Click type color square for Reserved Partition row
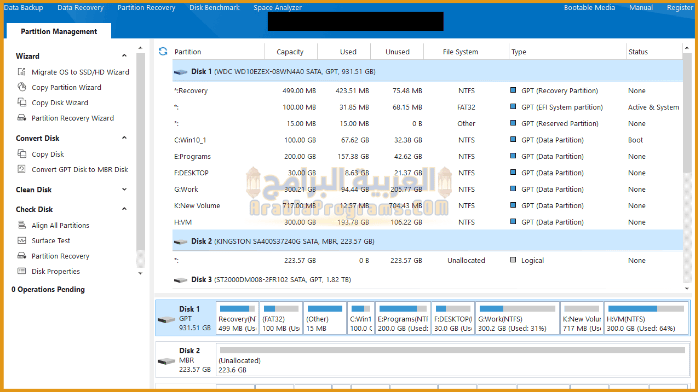The image size is (698, 392). pos(513,123)
